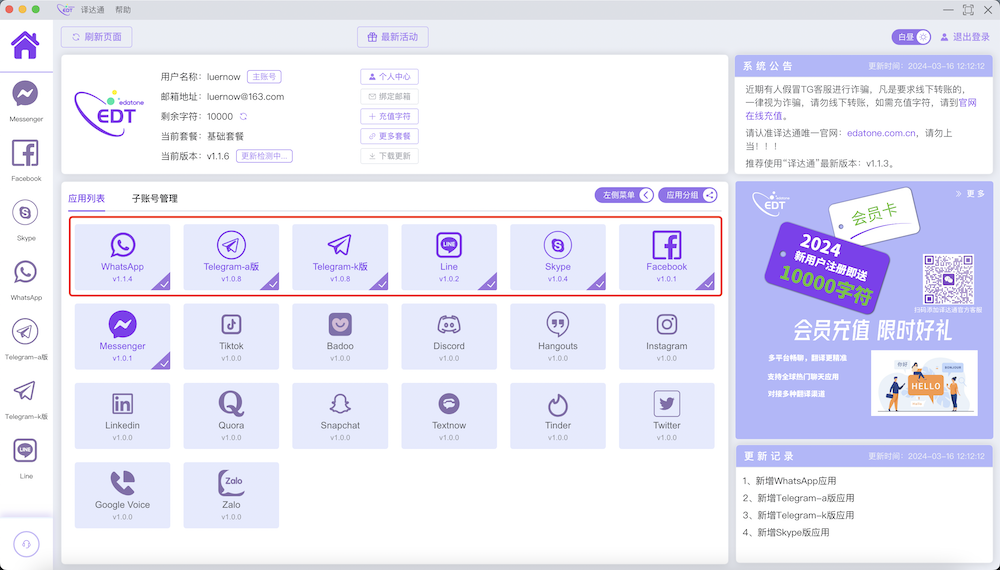This screenshot has width=1000, height=570.
Task: Click the refresh icon beside remaining characters 10000
Action: tap(243, 117)
